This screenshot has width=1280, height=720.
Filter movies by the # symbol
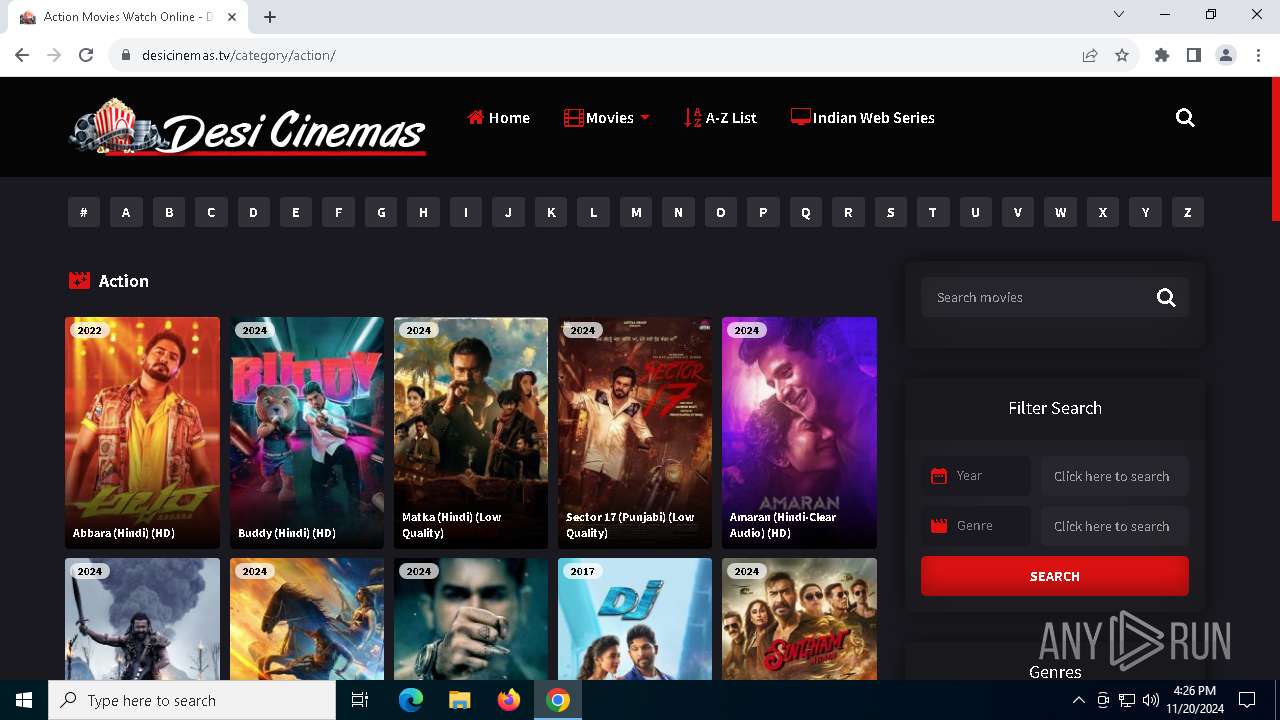84,212
